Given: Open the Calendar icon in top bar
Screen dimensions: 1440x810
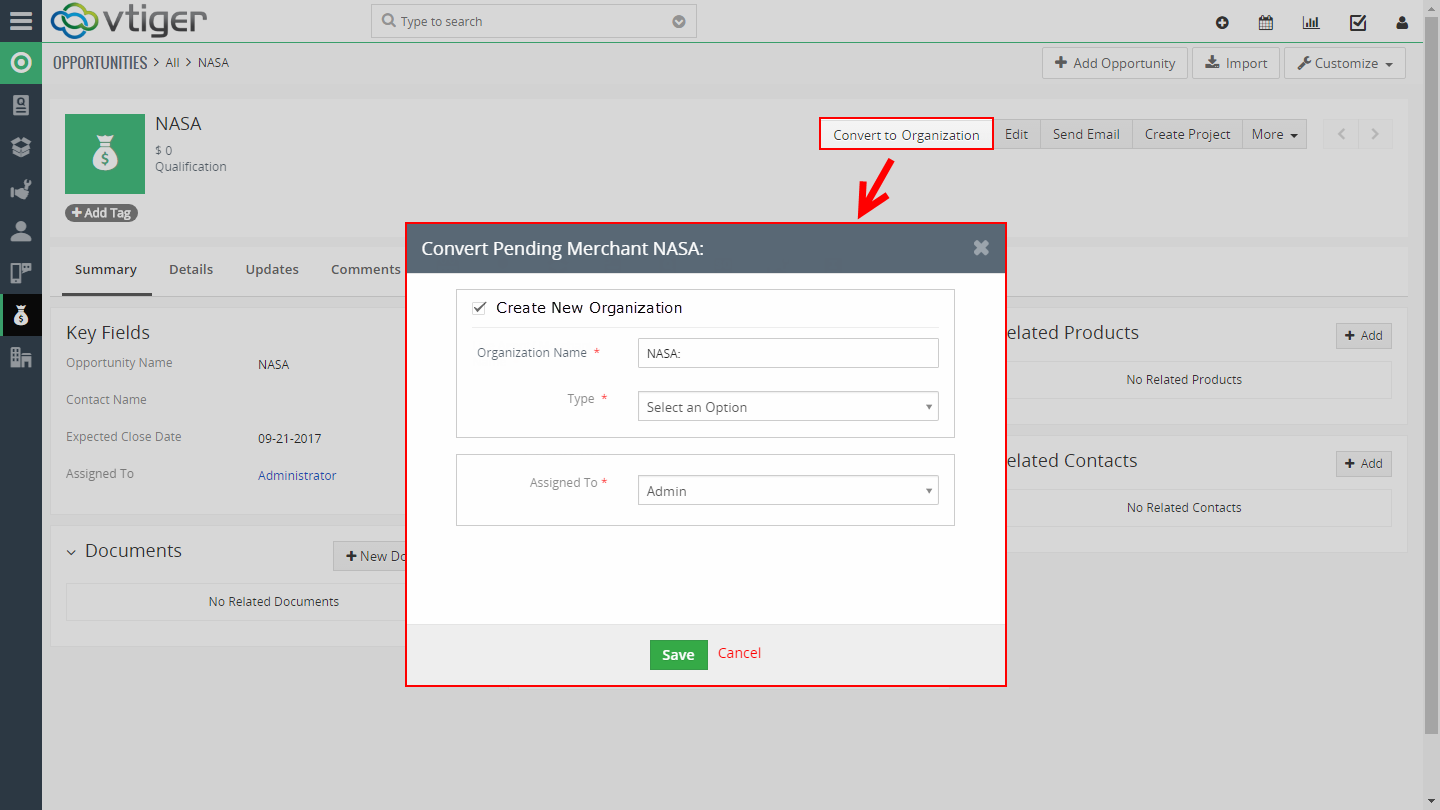Looking at the screenshot, I should click(x=1266, y=22).
